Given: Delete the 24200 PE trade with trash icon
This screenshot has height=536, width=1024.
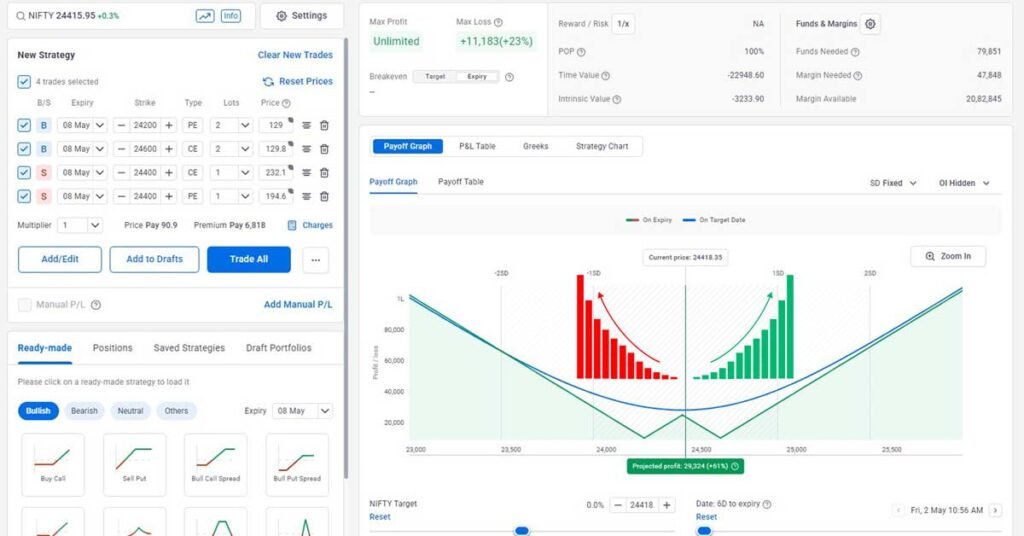Looking at the screenshot, I should coord(324,125).
